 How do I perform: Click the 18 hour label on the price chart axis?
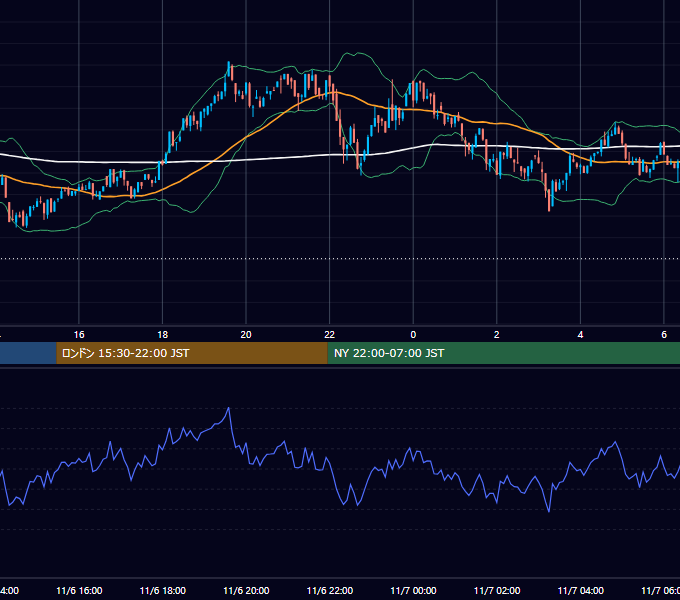tap(163, 335)
